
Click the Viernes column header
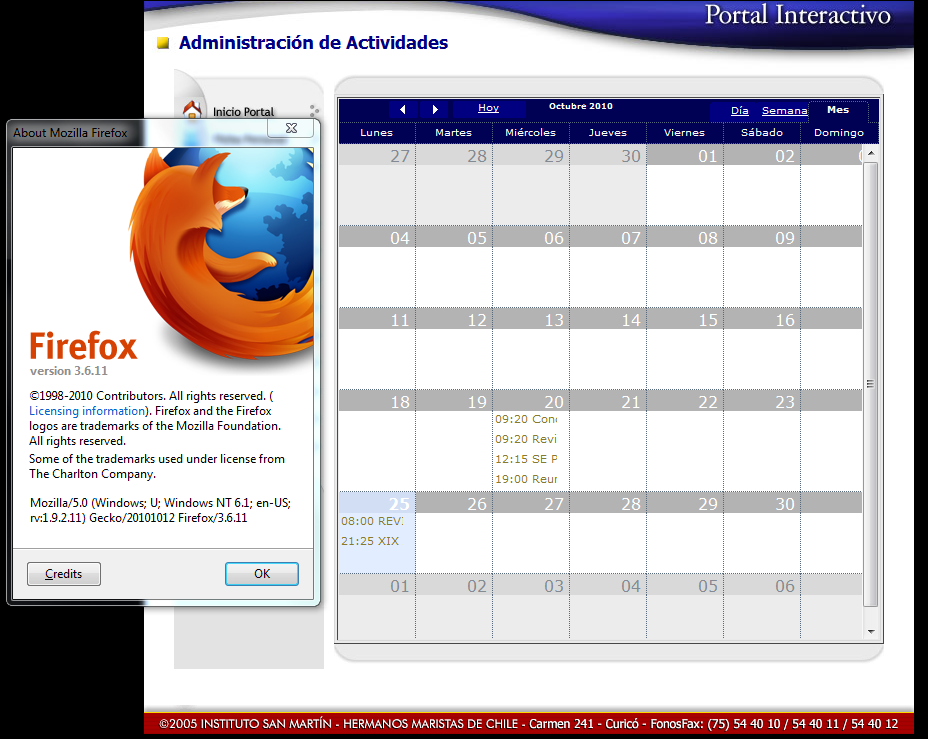(x=684, y=133)
